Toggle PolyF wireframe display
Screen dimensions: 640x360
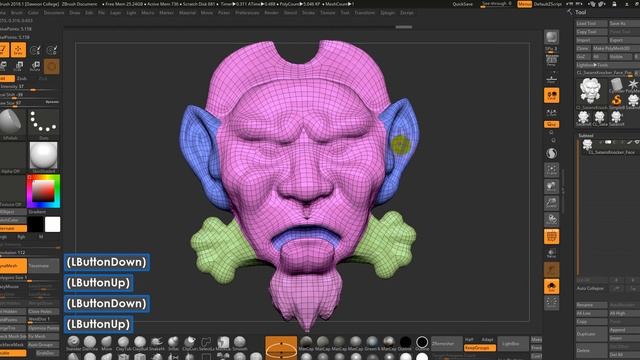[x=551, y=236]
